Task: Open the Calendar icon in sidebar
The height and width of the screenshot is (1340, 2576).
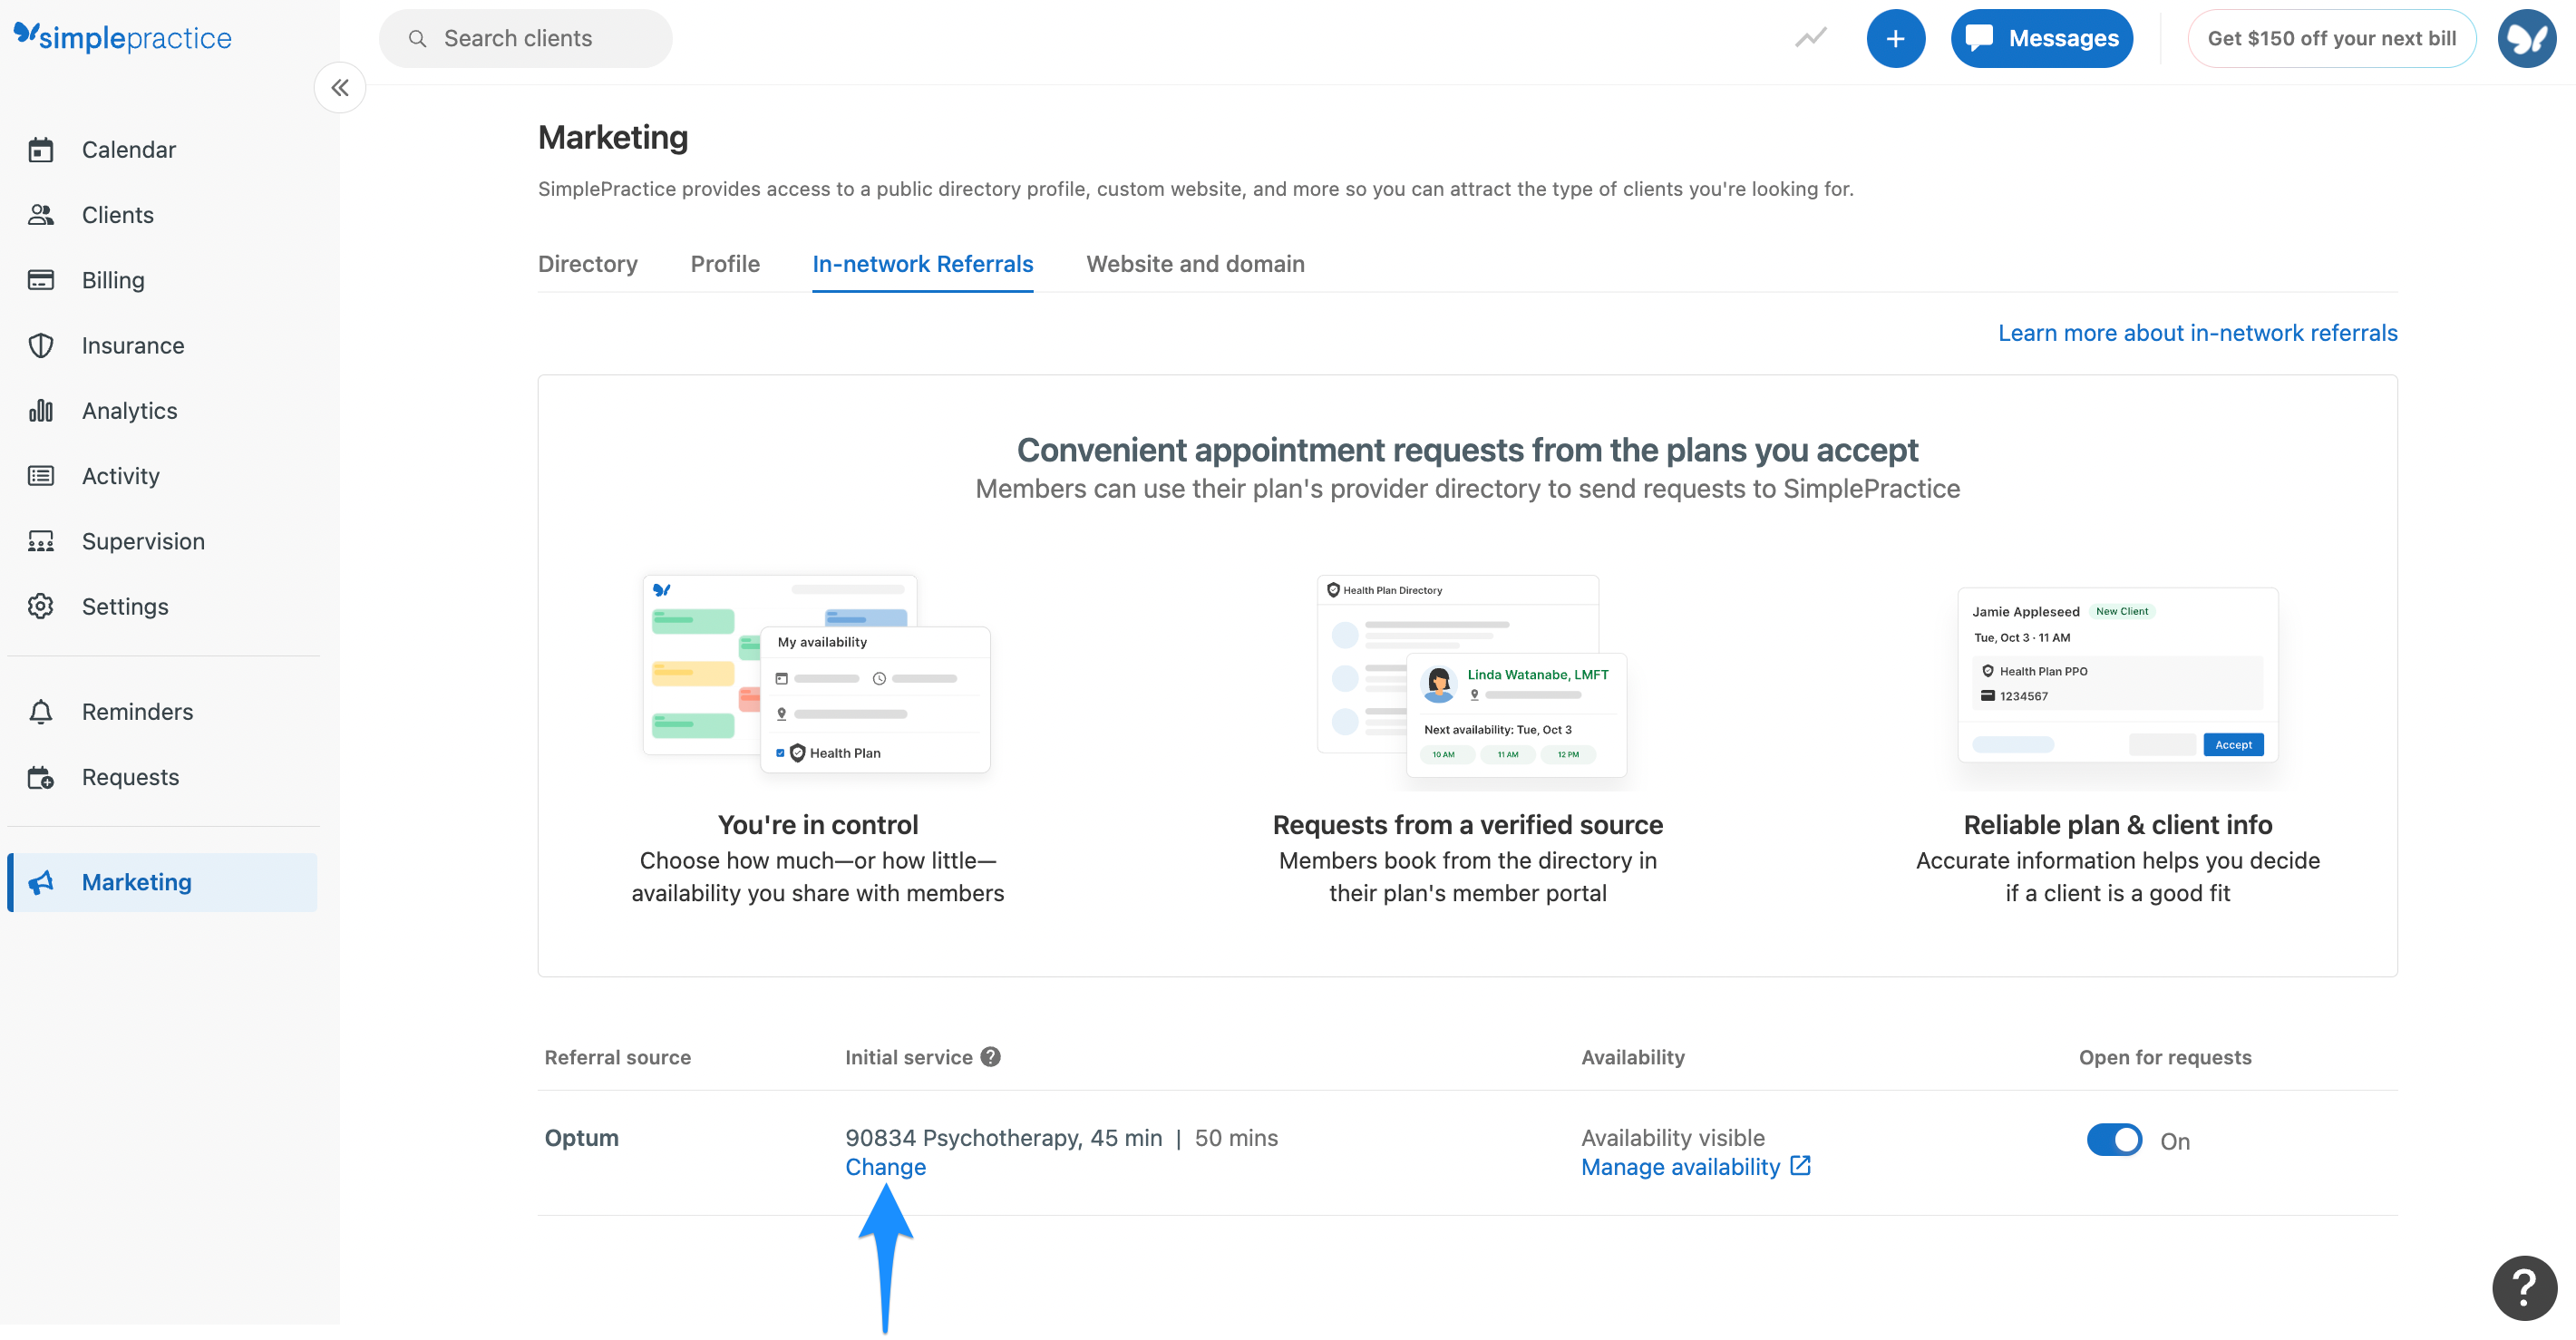Action: pos(41,150)
